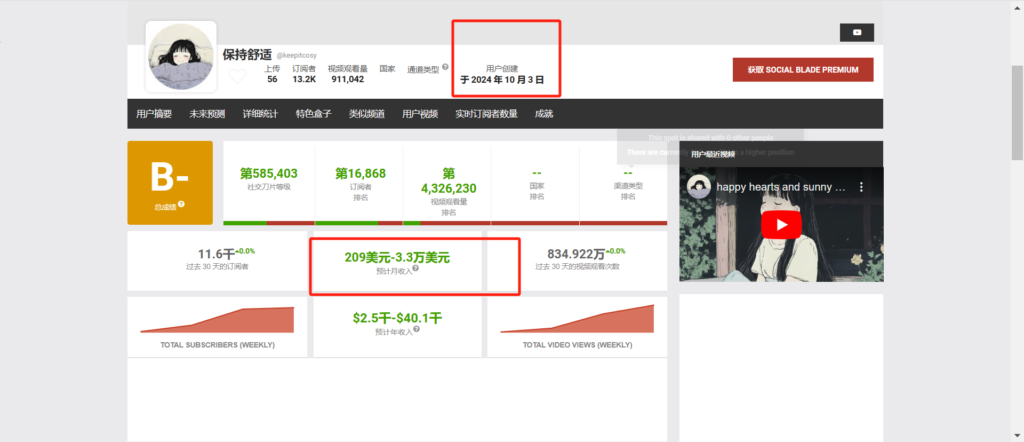
Task: Click channel avatar in video embed
Action: 698,187
